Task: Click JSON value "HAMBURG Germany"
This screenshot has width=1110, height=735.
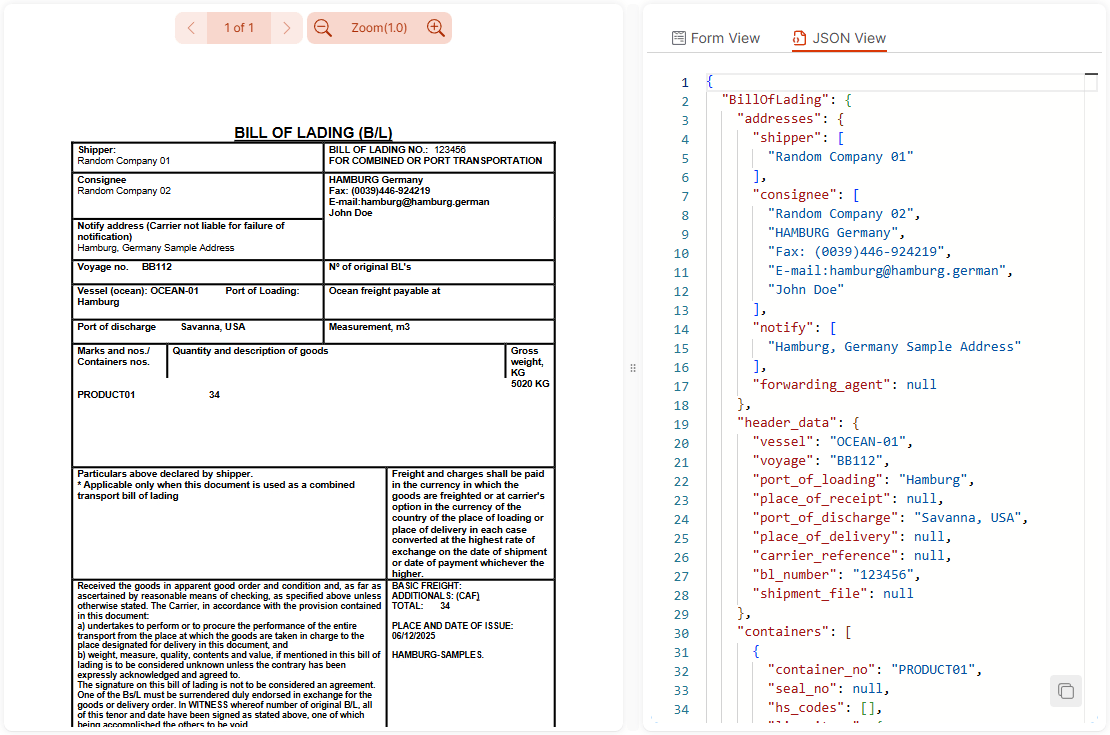Action: pos(832,233)
